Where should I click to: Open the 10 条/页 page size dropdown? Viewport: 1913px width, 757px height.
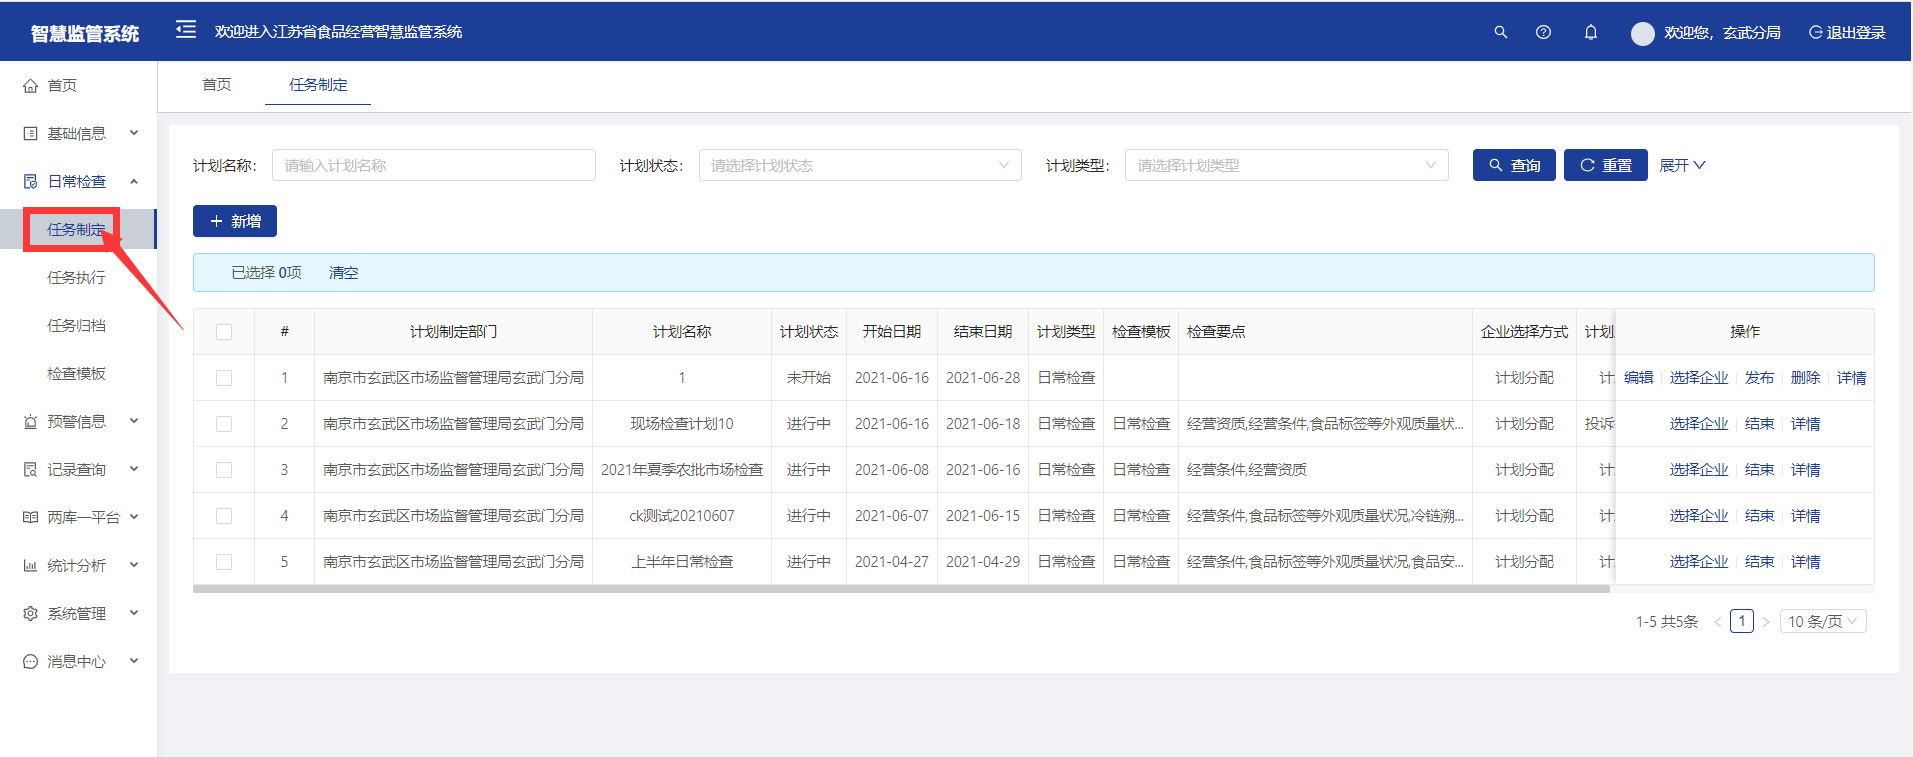1822,622
